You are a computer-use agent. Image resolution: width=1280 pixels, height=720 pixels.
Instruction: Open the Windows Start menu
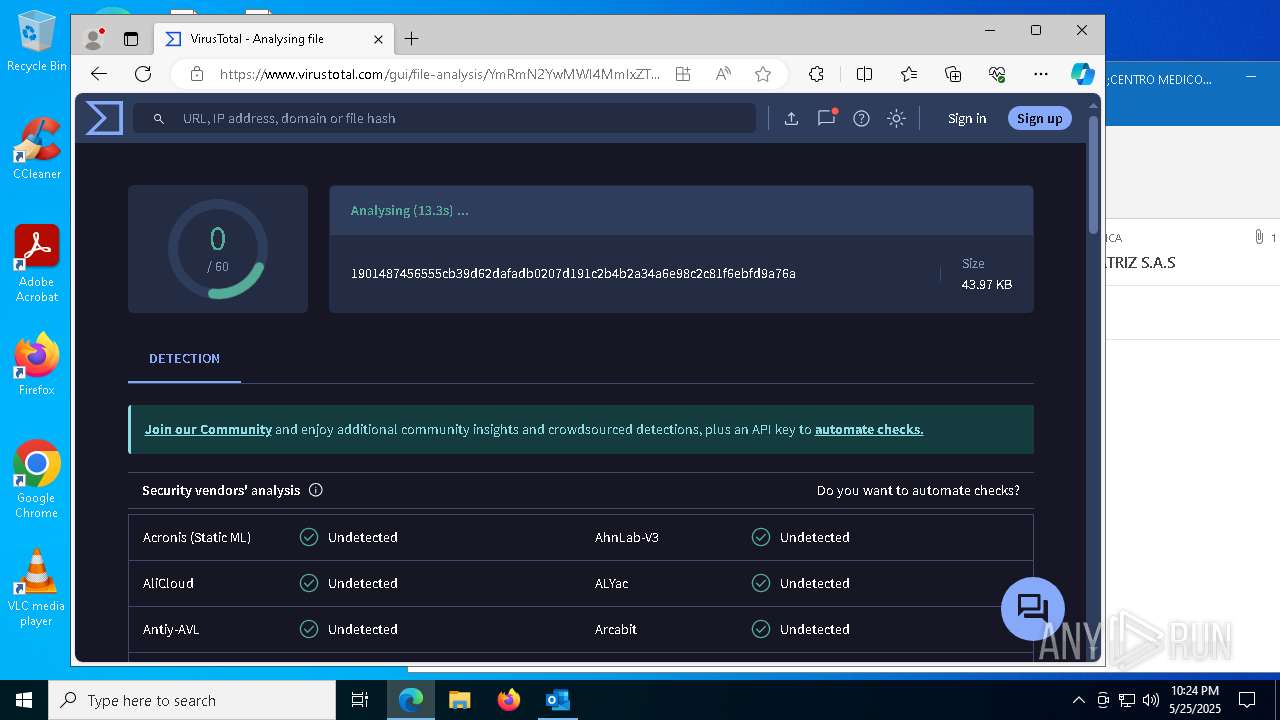coord(24,700)
